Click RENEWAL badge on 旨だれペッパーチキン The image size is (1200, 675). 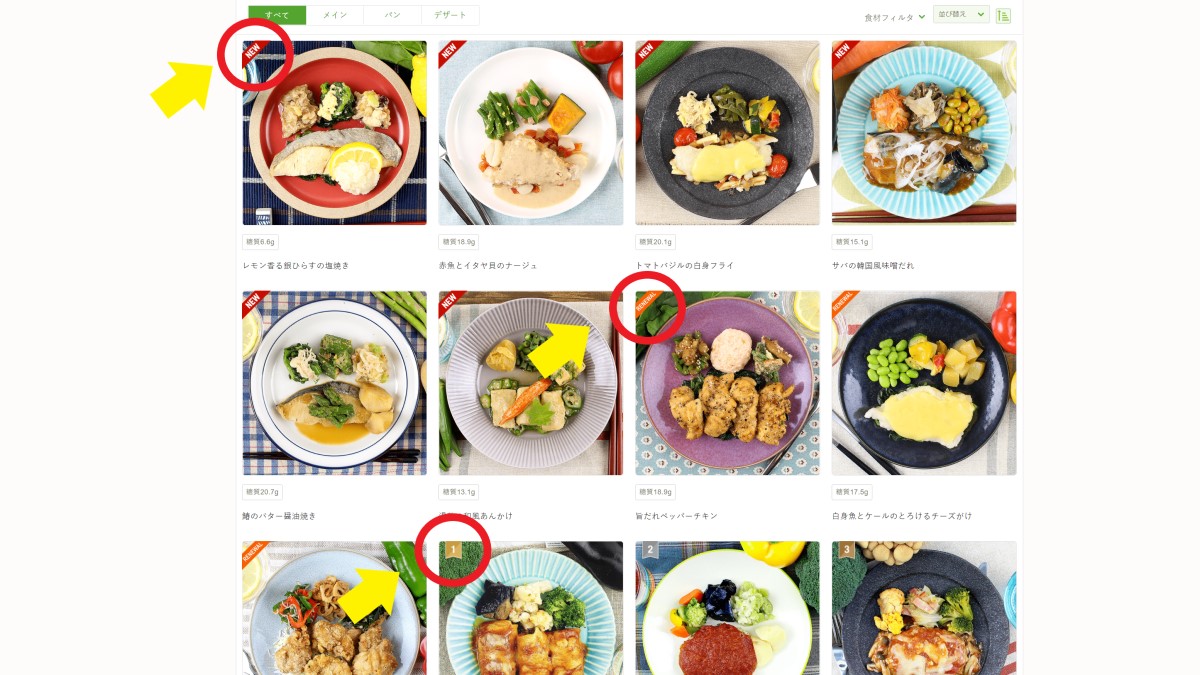click(648, 303)
